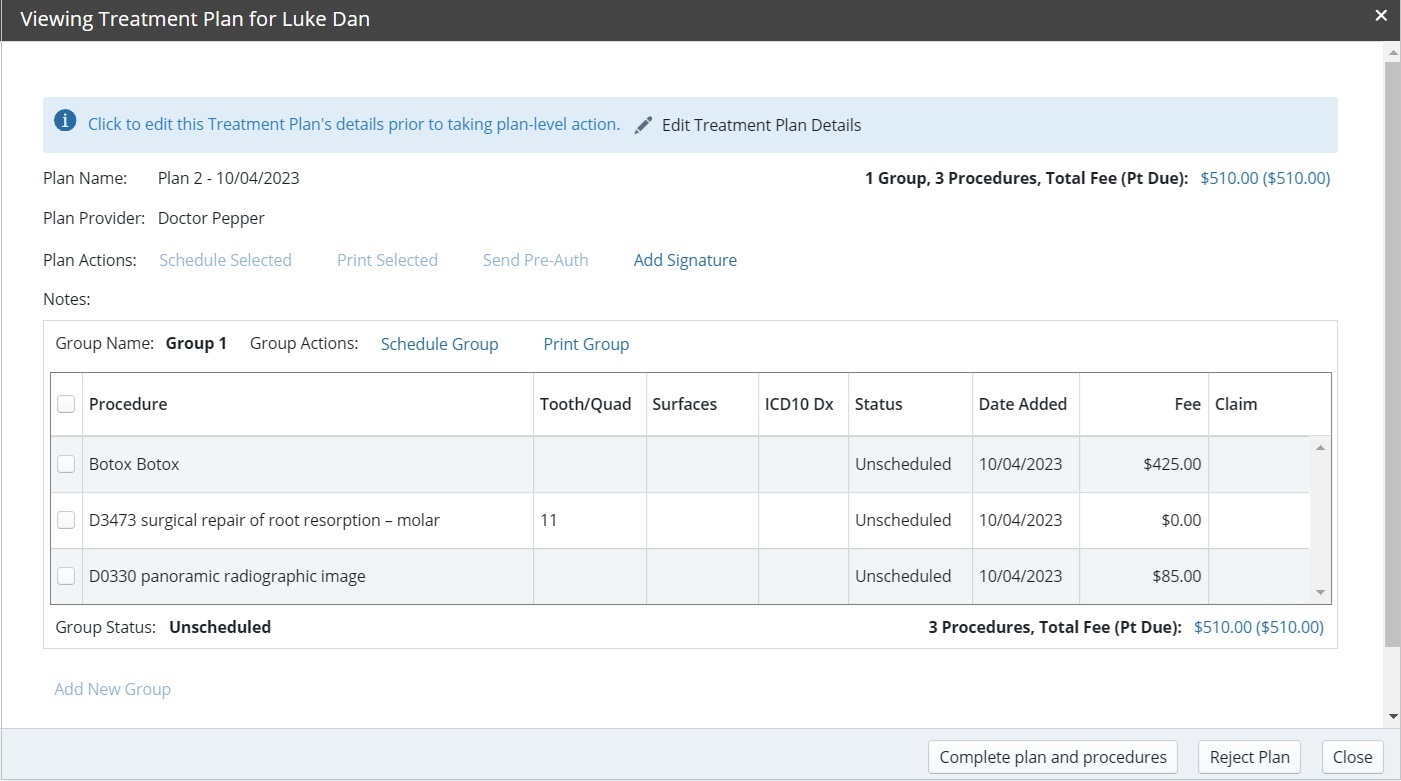Image resolution: width=1401 pixels, height=781 pixels.
Task: Click the pencil edit icon
Action: point(644,125)
